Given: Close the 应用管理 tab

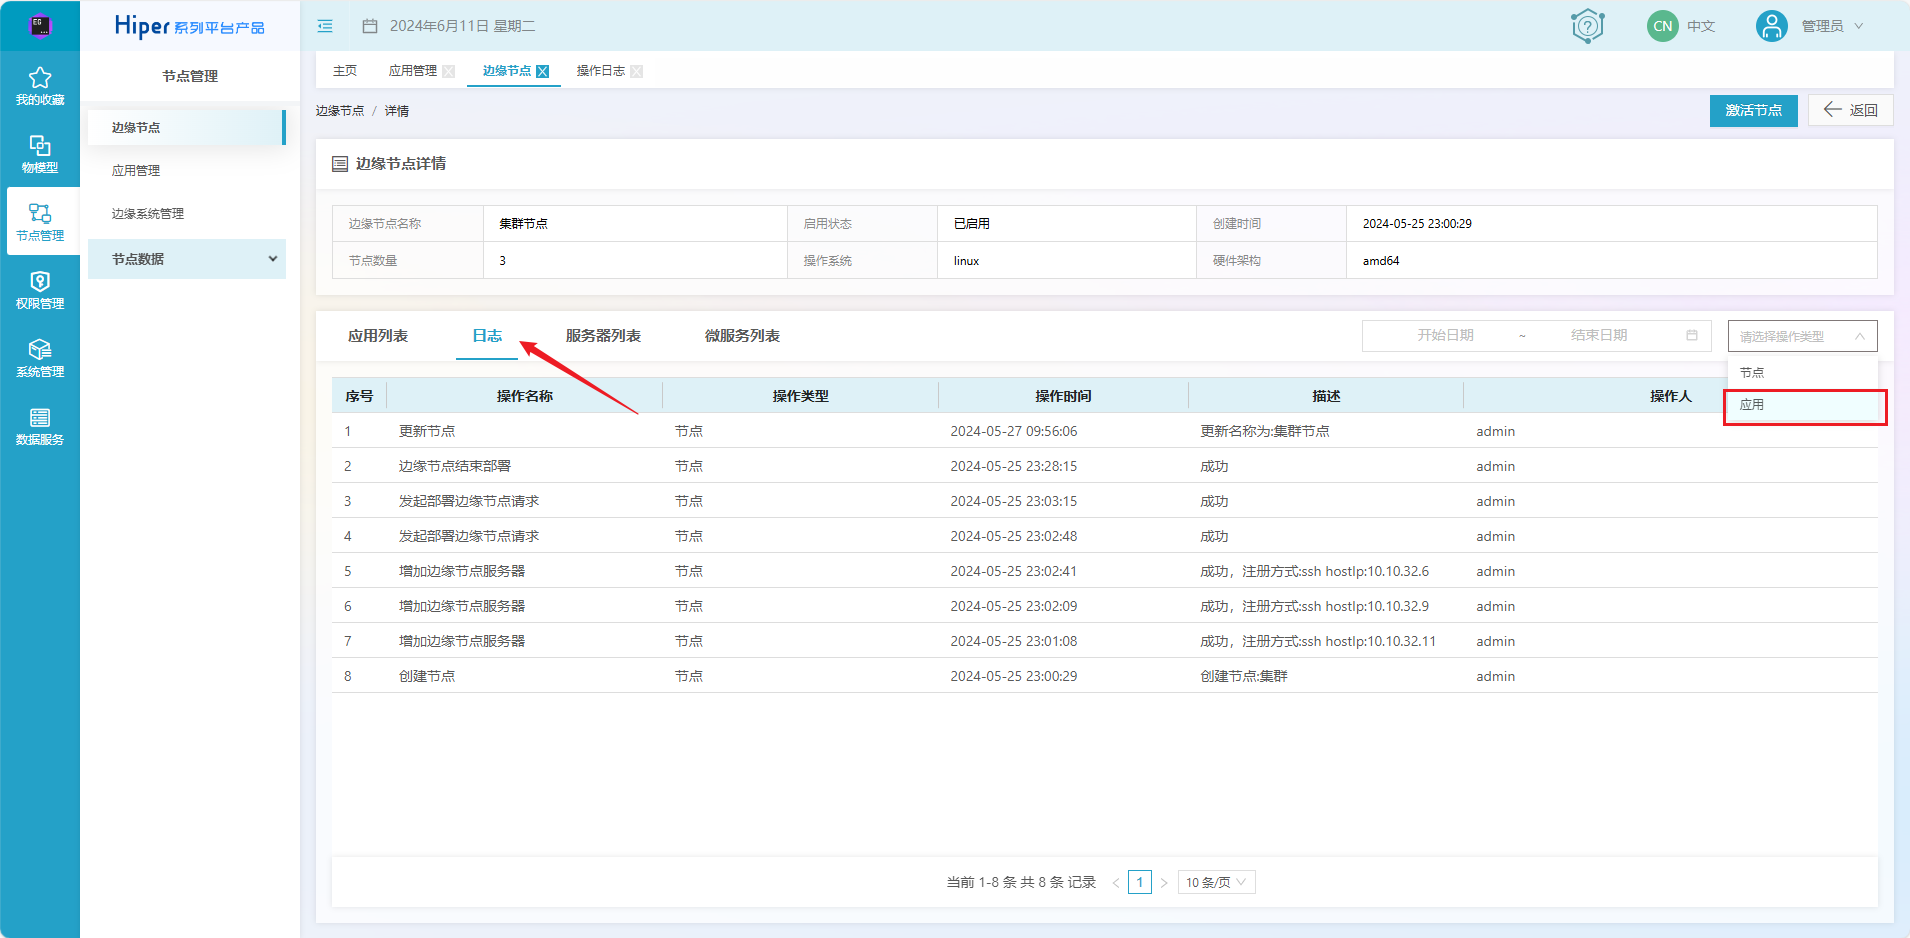Looking at the screenshot, I should pos(449,71).
